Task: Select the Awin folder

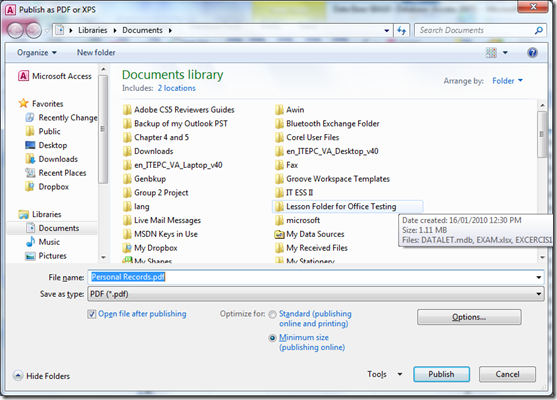Action: point(290,110)
